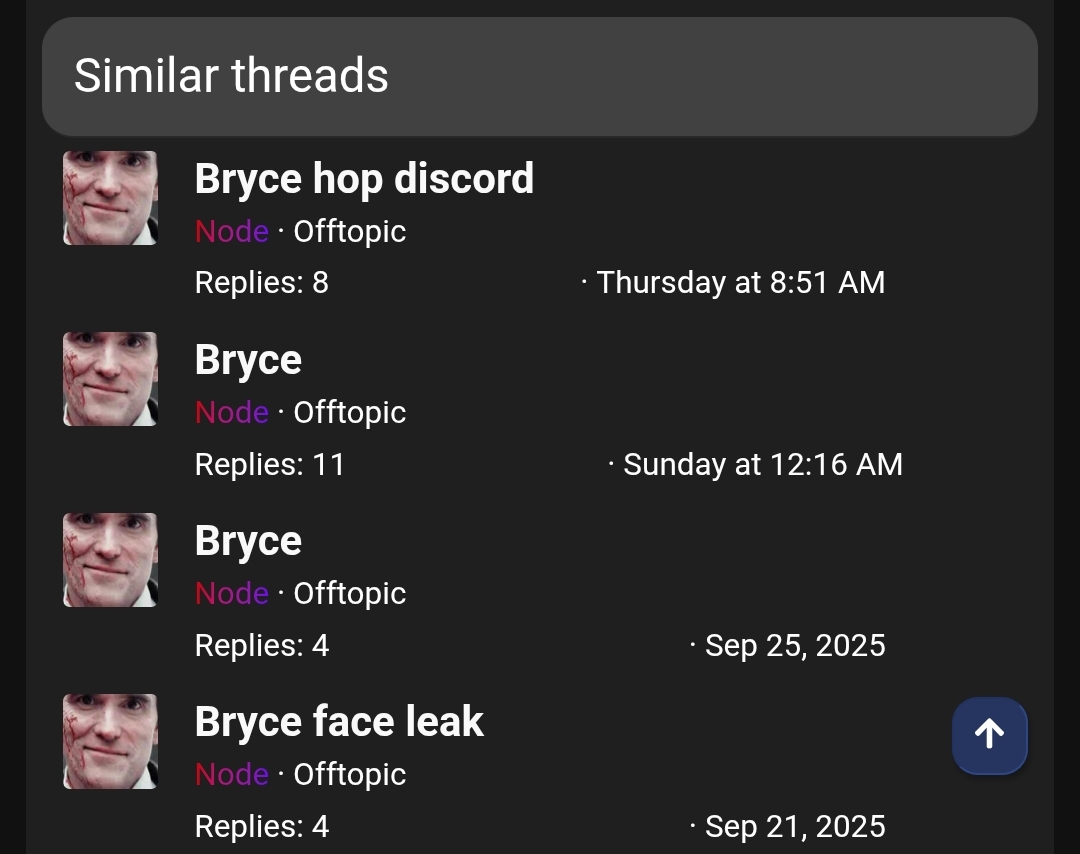This screenshot has height=854, width=1080.
Task: Click the avatar beside "Bryce face leak"
Action: (x=110, y=741)
